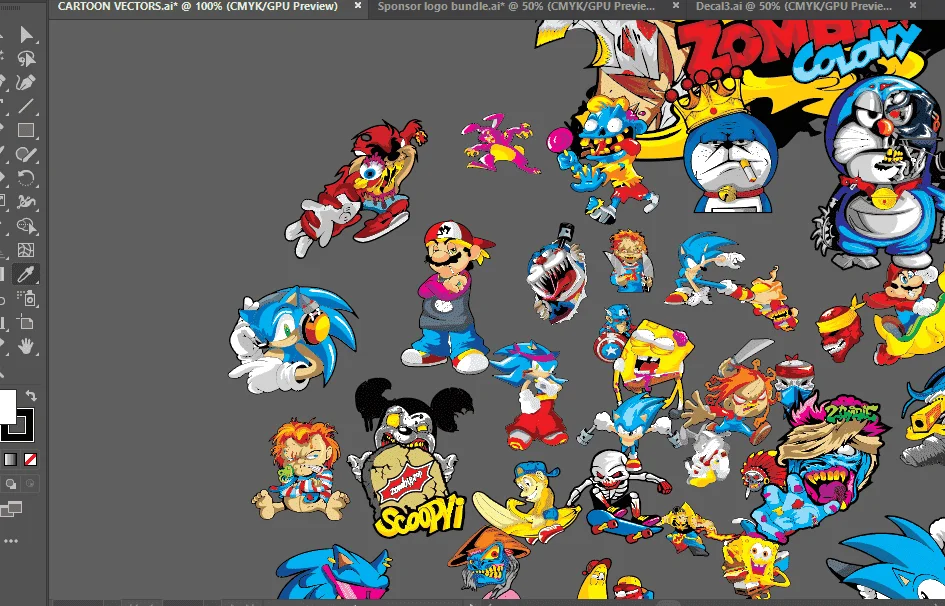Select the highlighted Eyedropper tool
Image resolution: width=945 pixels, height=606 pixels.
(x=26, y=274)
